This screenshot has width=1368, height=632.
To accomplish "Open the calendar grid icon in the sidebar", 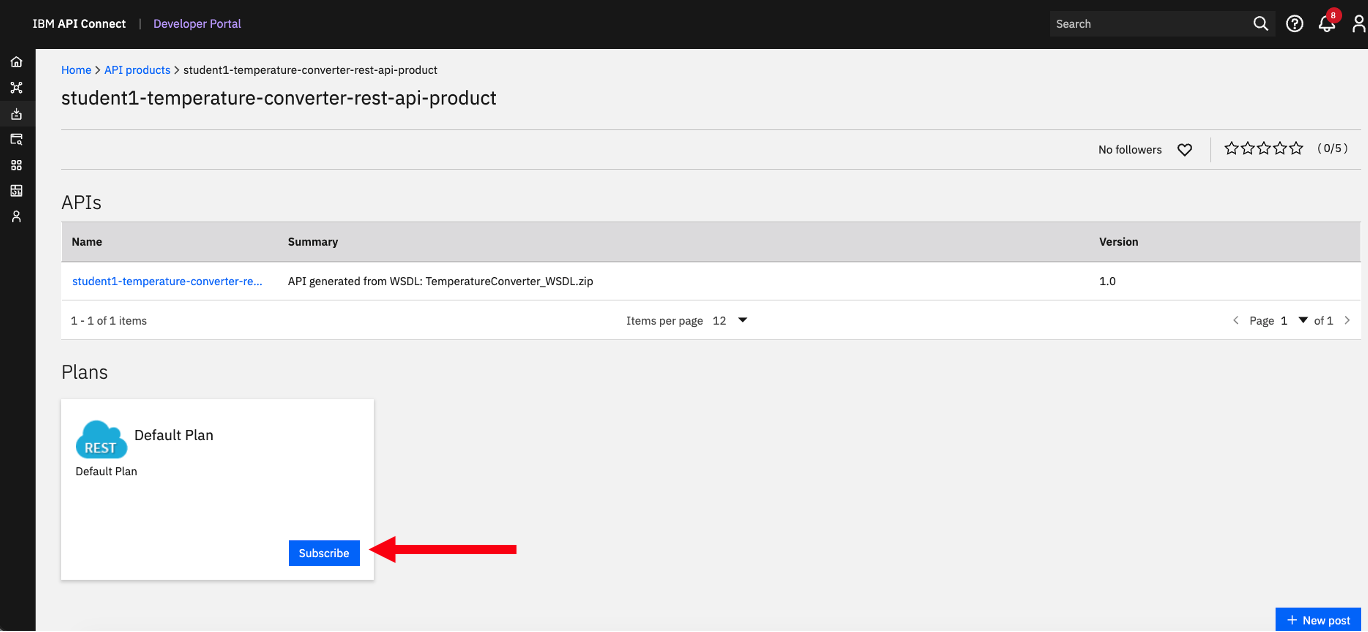I will (16, 190).
